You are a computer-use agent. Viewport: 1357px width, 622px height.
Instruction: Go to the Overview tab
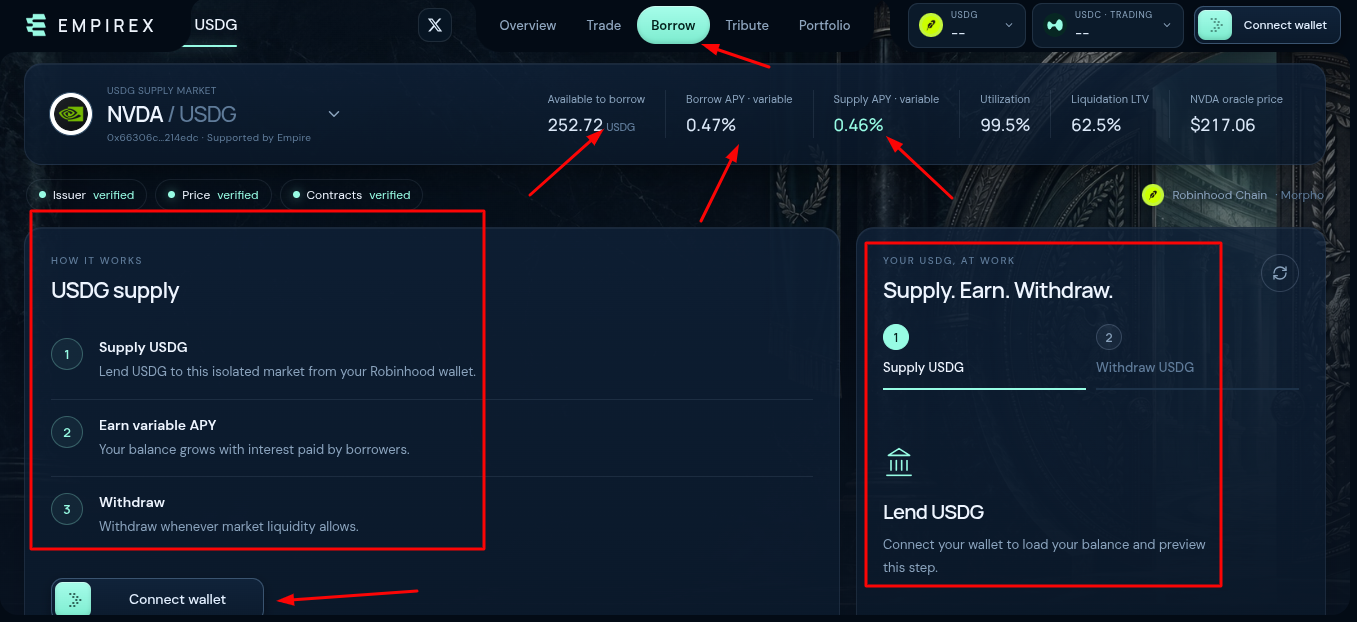coord(528,25)
